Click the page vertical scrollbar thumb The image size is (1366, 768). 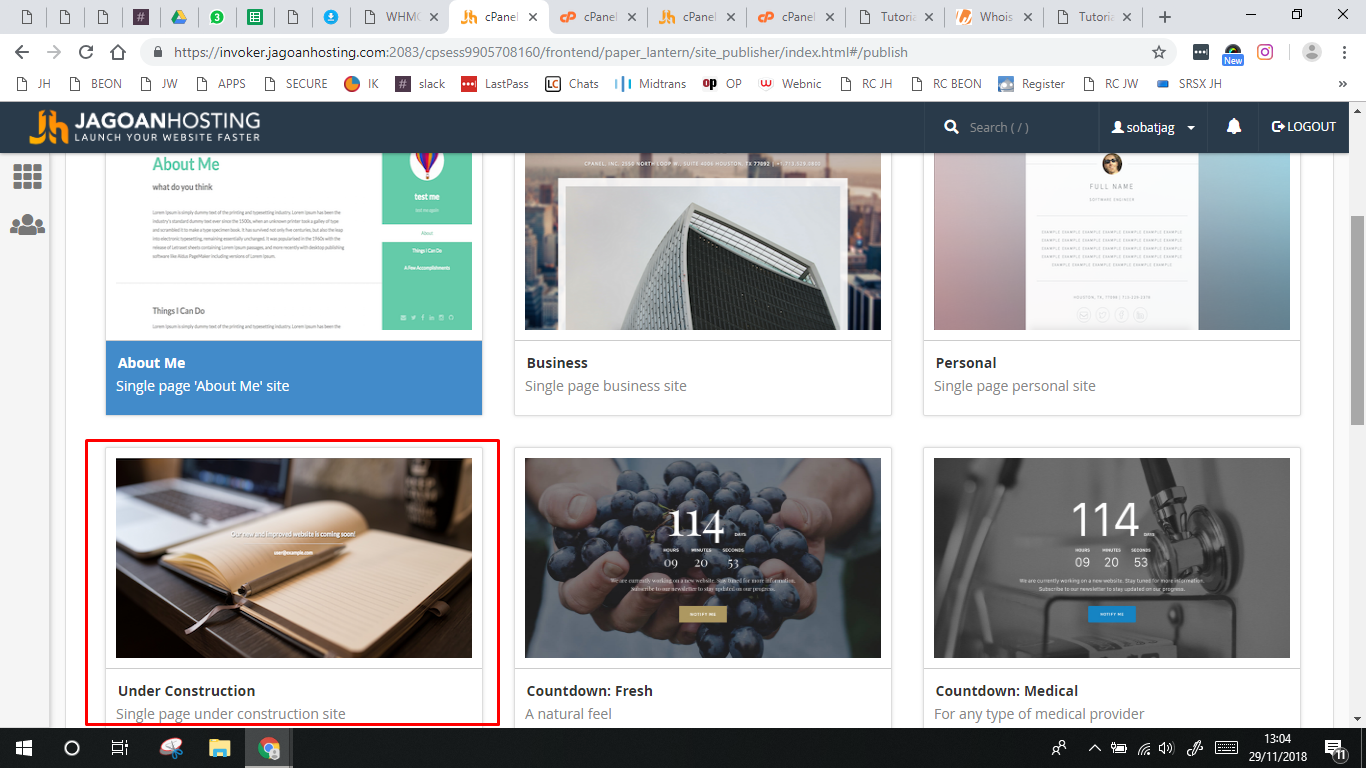tap(1358, 320)
